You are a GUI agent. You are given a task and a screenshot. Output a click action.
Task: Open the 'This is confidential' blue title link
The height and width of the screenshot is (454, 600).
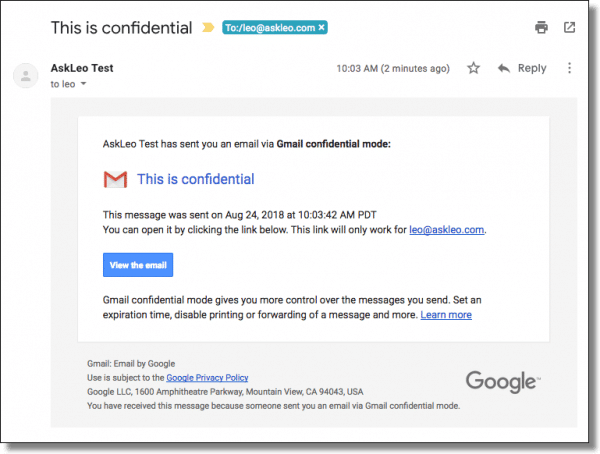point(196,179)
